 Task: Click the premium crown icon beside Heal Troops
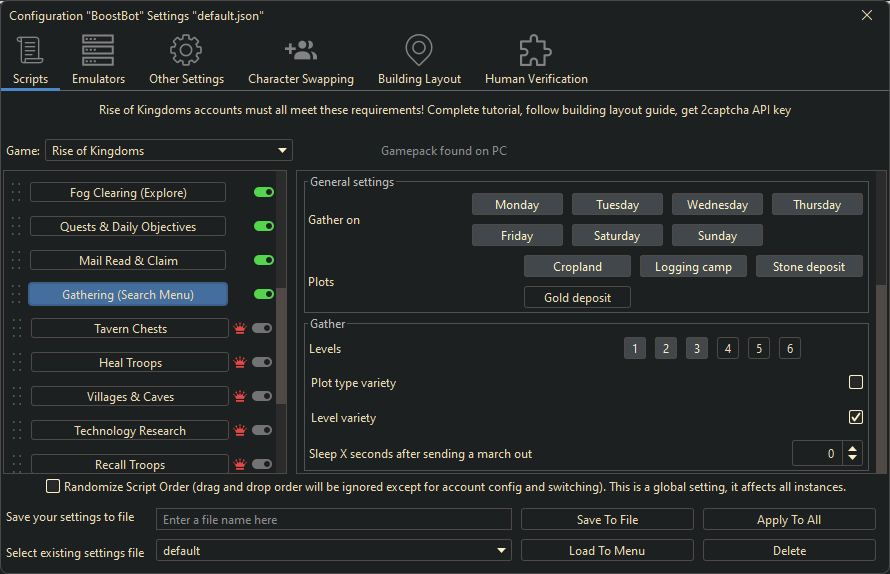tap(240, 362)
